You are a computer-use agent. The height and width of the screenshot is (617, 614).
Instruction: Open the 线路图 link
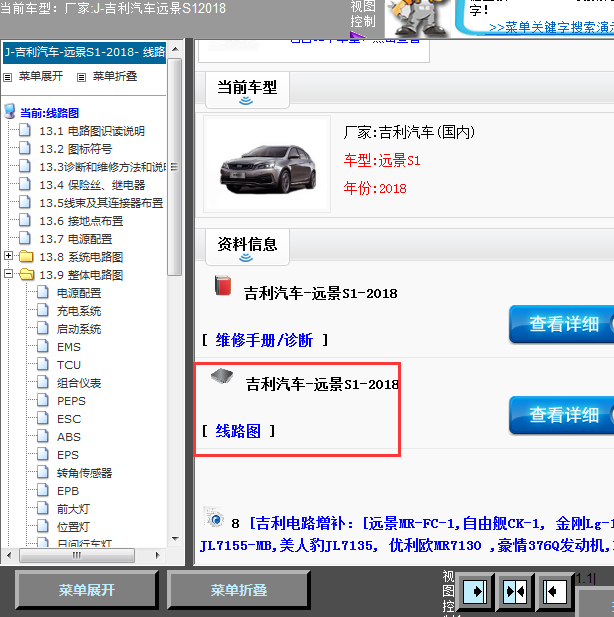[x=238, y=431]
